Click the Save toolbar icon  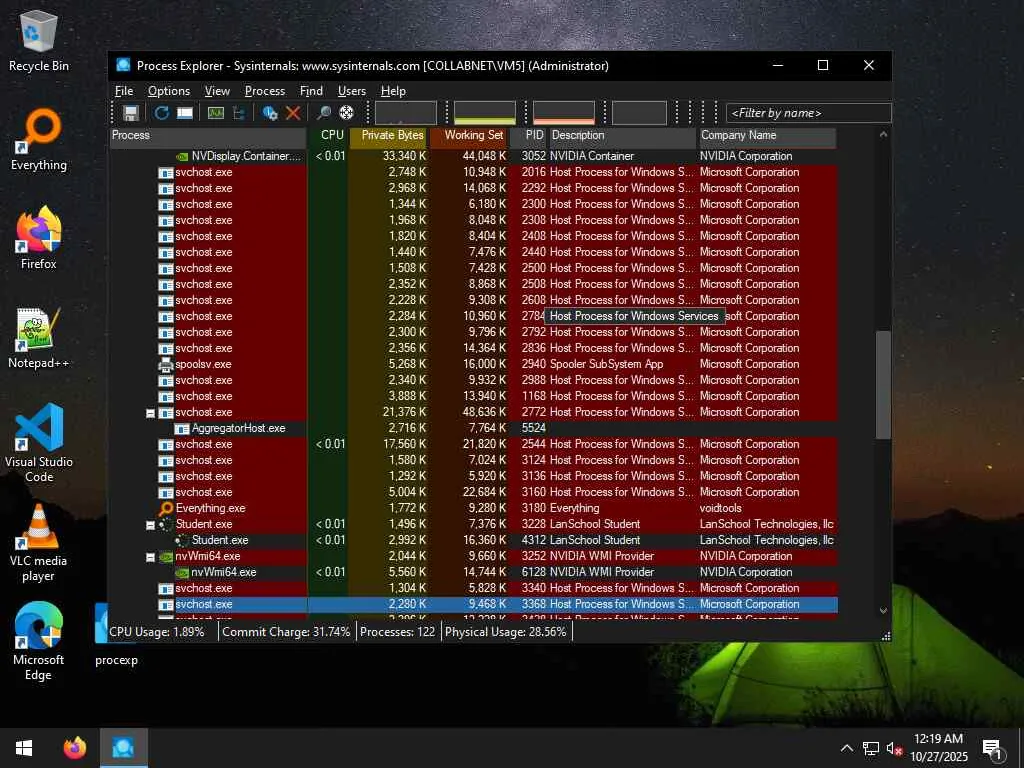pyautogui.click(x=131, y=113)
